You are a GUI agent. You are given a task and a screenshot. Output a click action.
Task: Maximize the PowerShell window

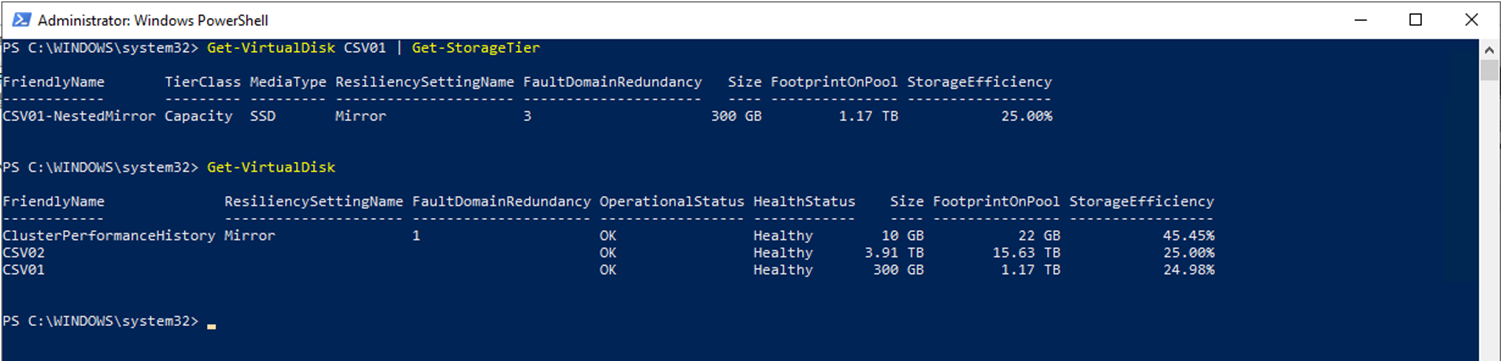coord(1415,20)
